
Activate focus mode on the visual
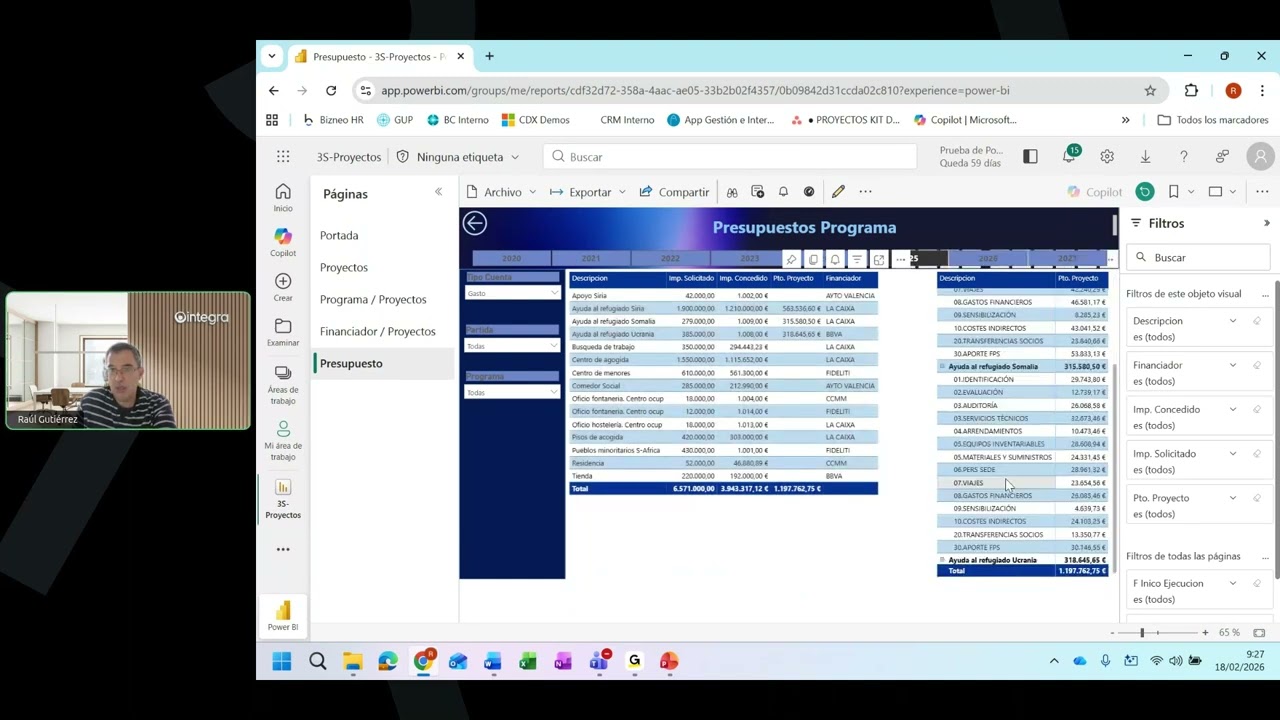879,259
